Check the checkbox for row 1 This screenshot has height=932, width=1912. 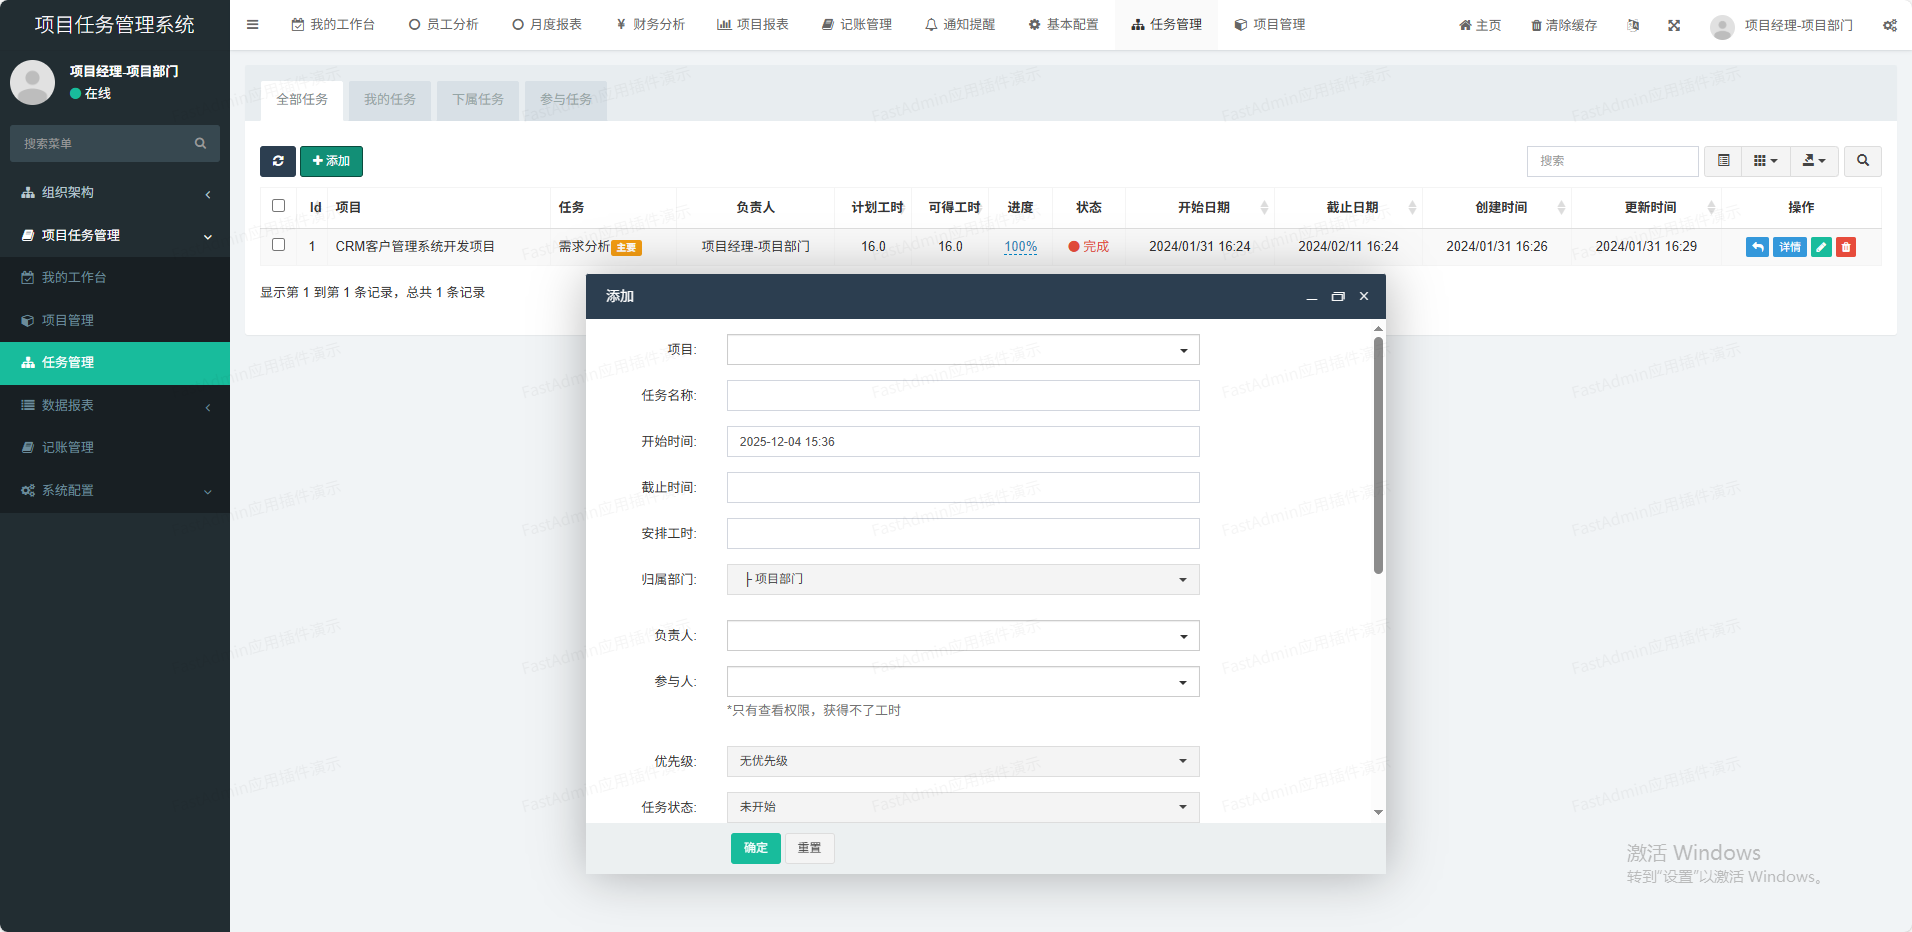[x=279, y=245]
